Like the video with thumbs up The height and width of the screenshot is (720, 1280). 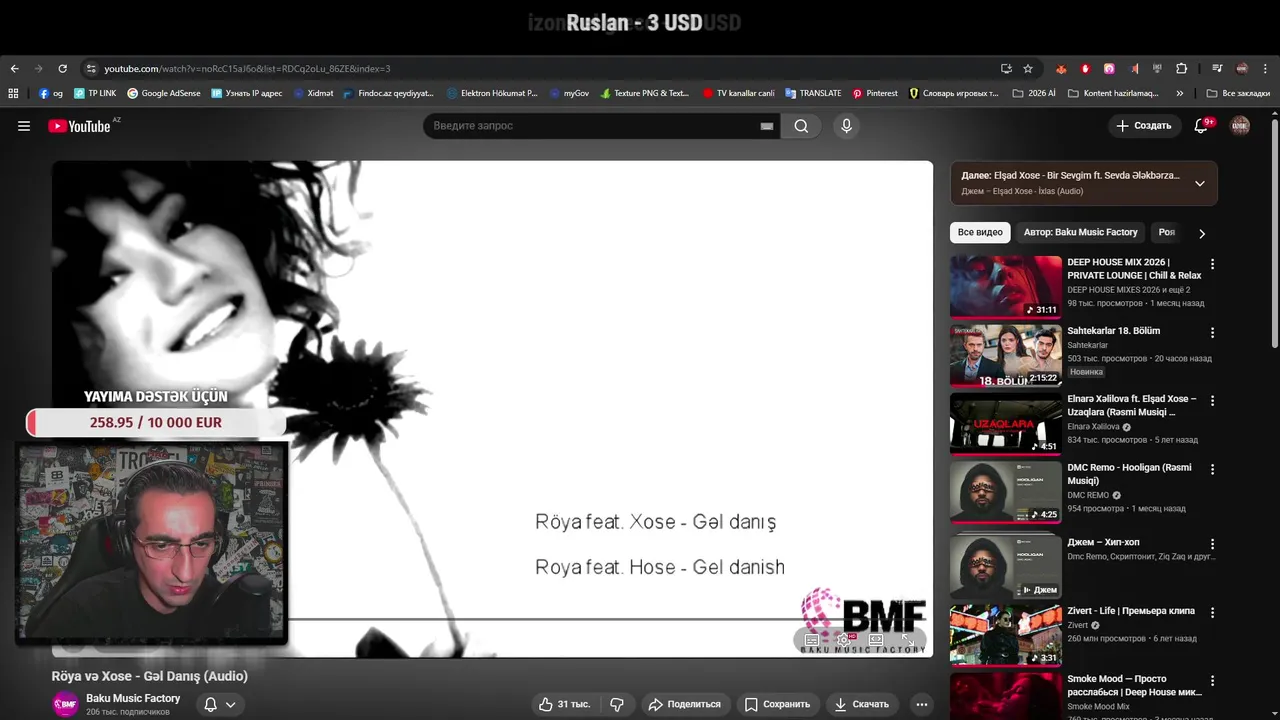pos(564,704)
